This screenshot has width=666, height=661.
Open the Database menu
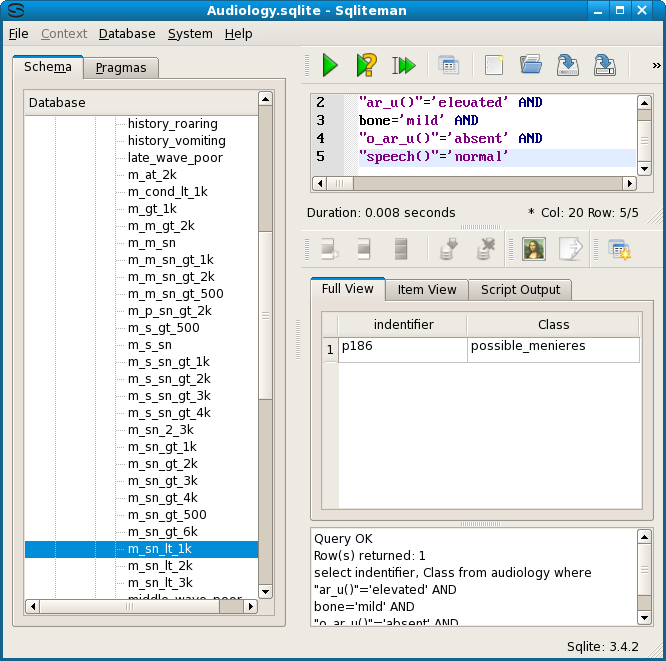[127, 33]
